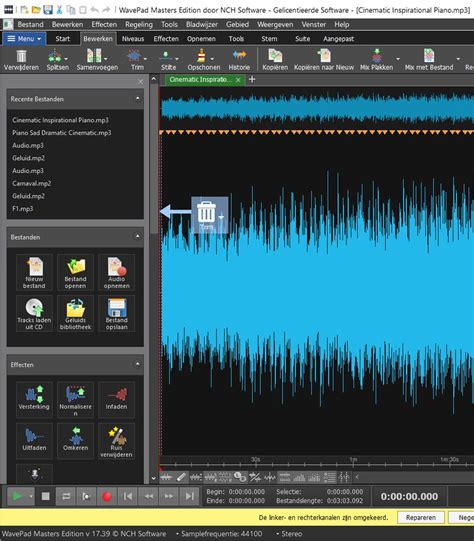Screen dimensions: 474x541
Task: Toggle loop playback button
Action: (x=66, y=496)
